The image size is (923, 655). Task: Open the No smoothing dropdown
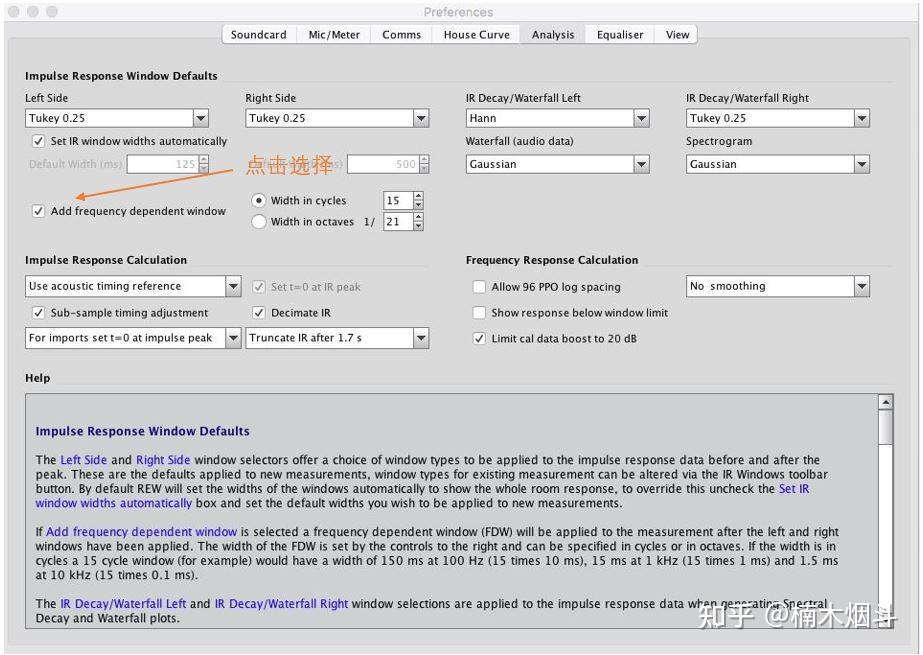778,287
